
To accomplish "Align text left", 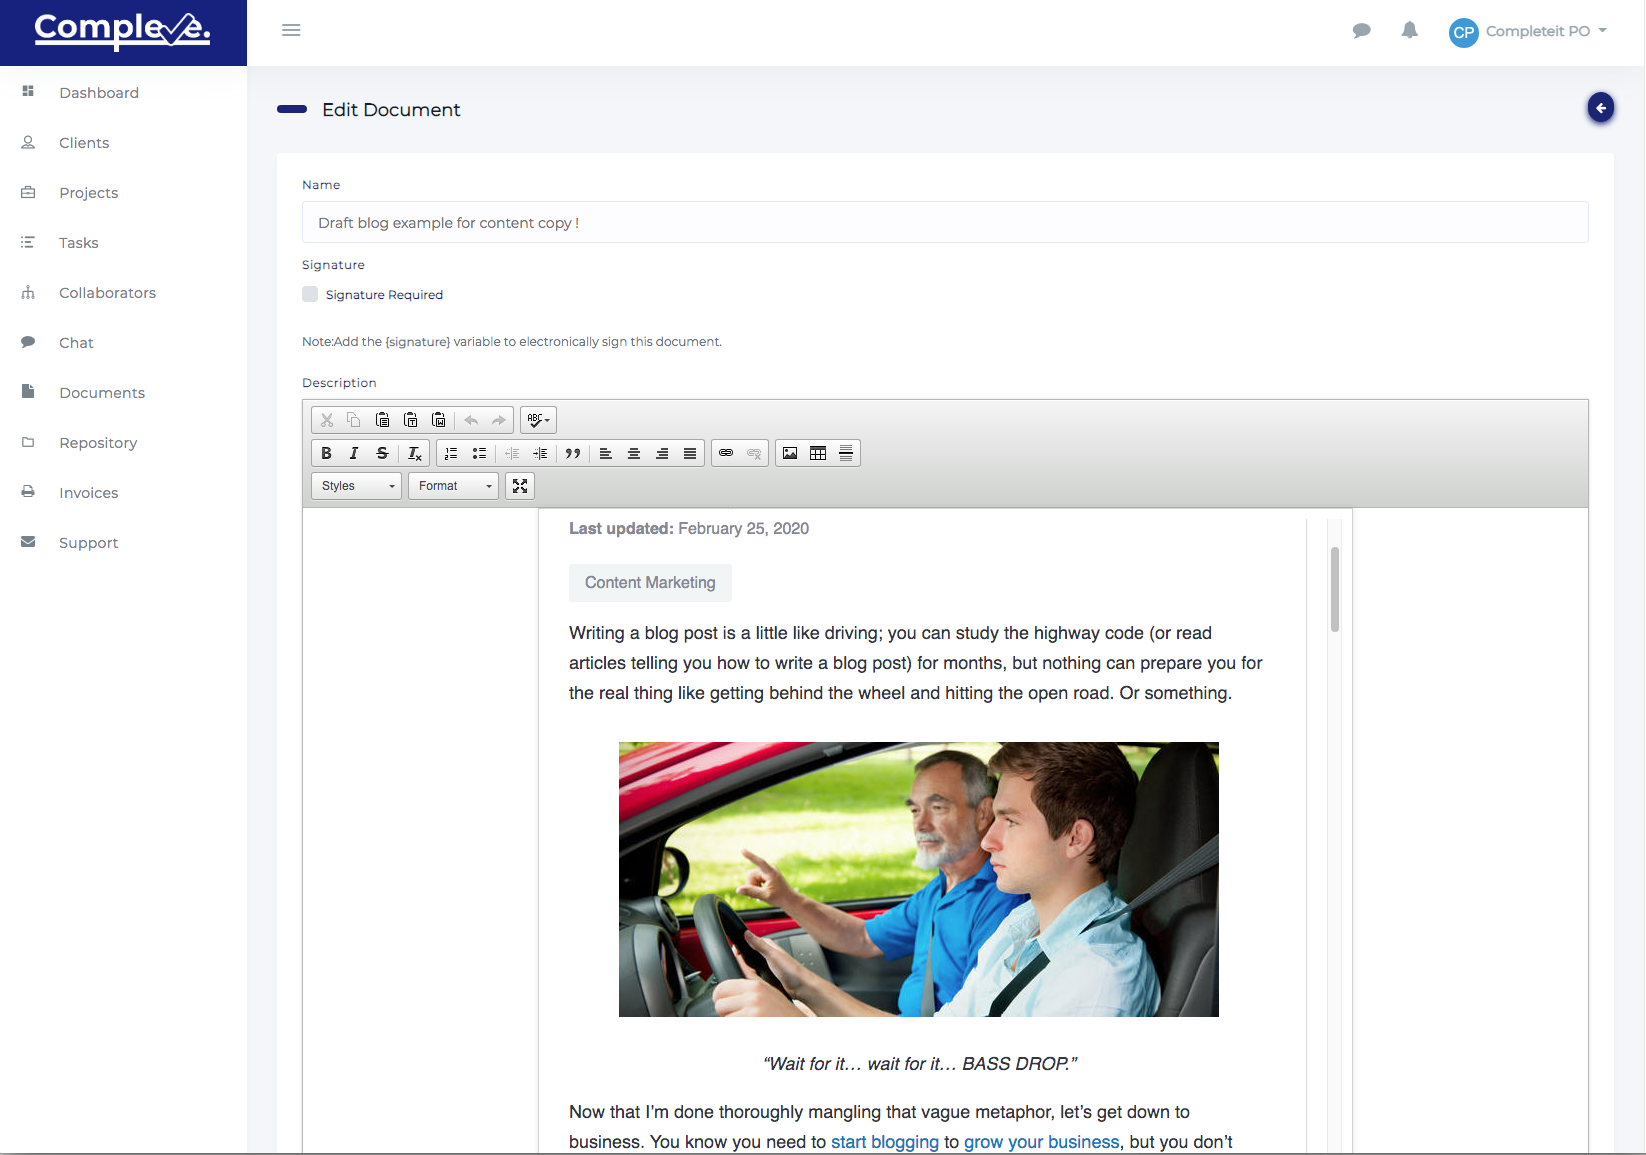I will (606, 453).
